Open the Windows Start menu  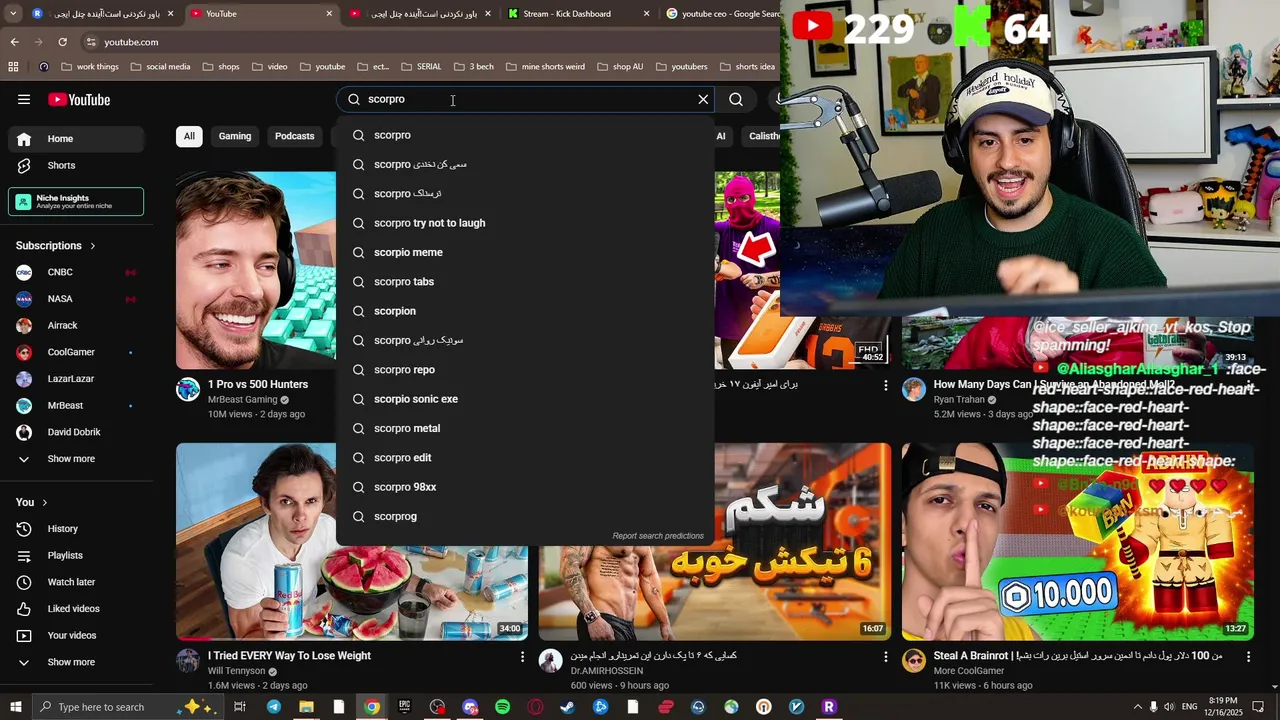click(16, 707)
